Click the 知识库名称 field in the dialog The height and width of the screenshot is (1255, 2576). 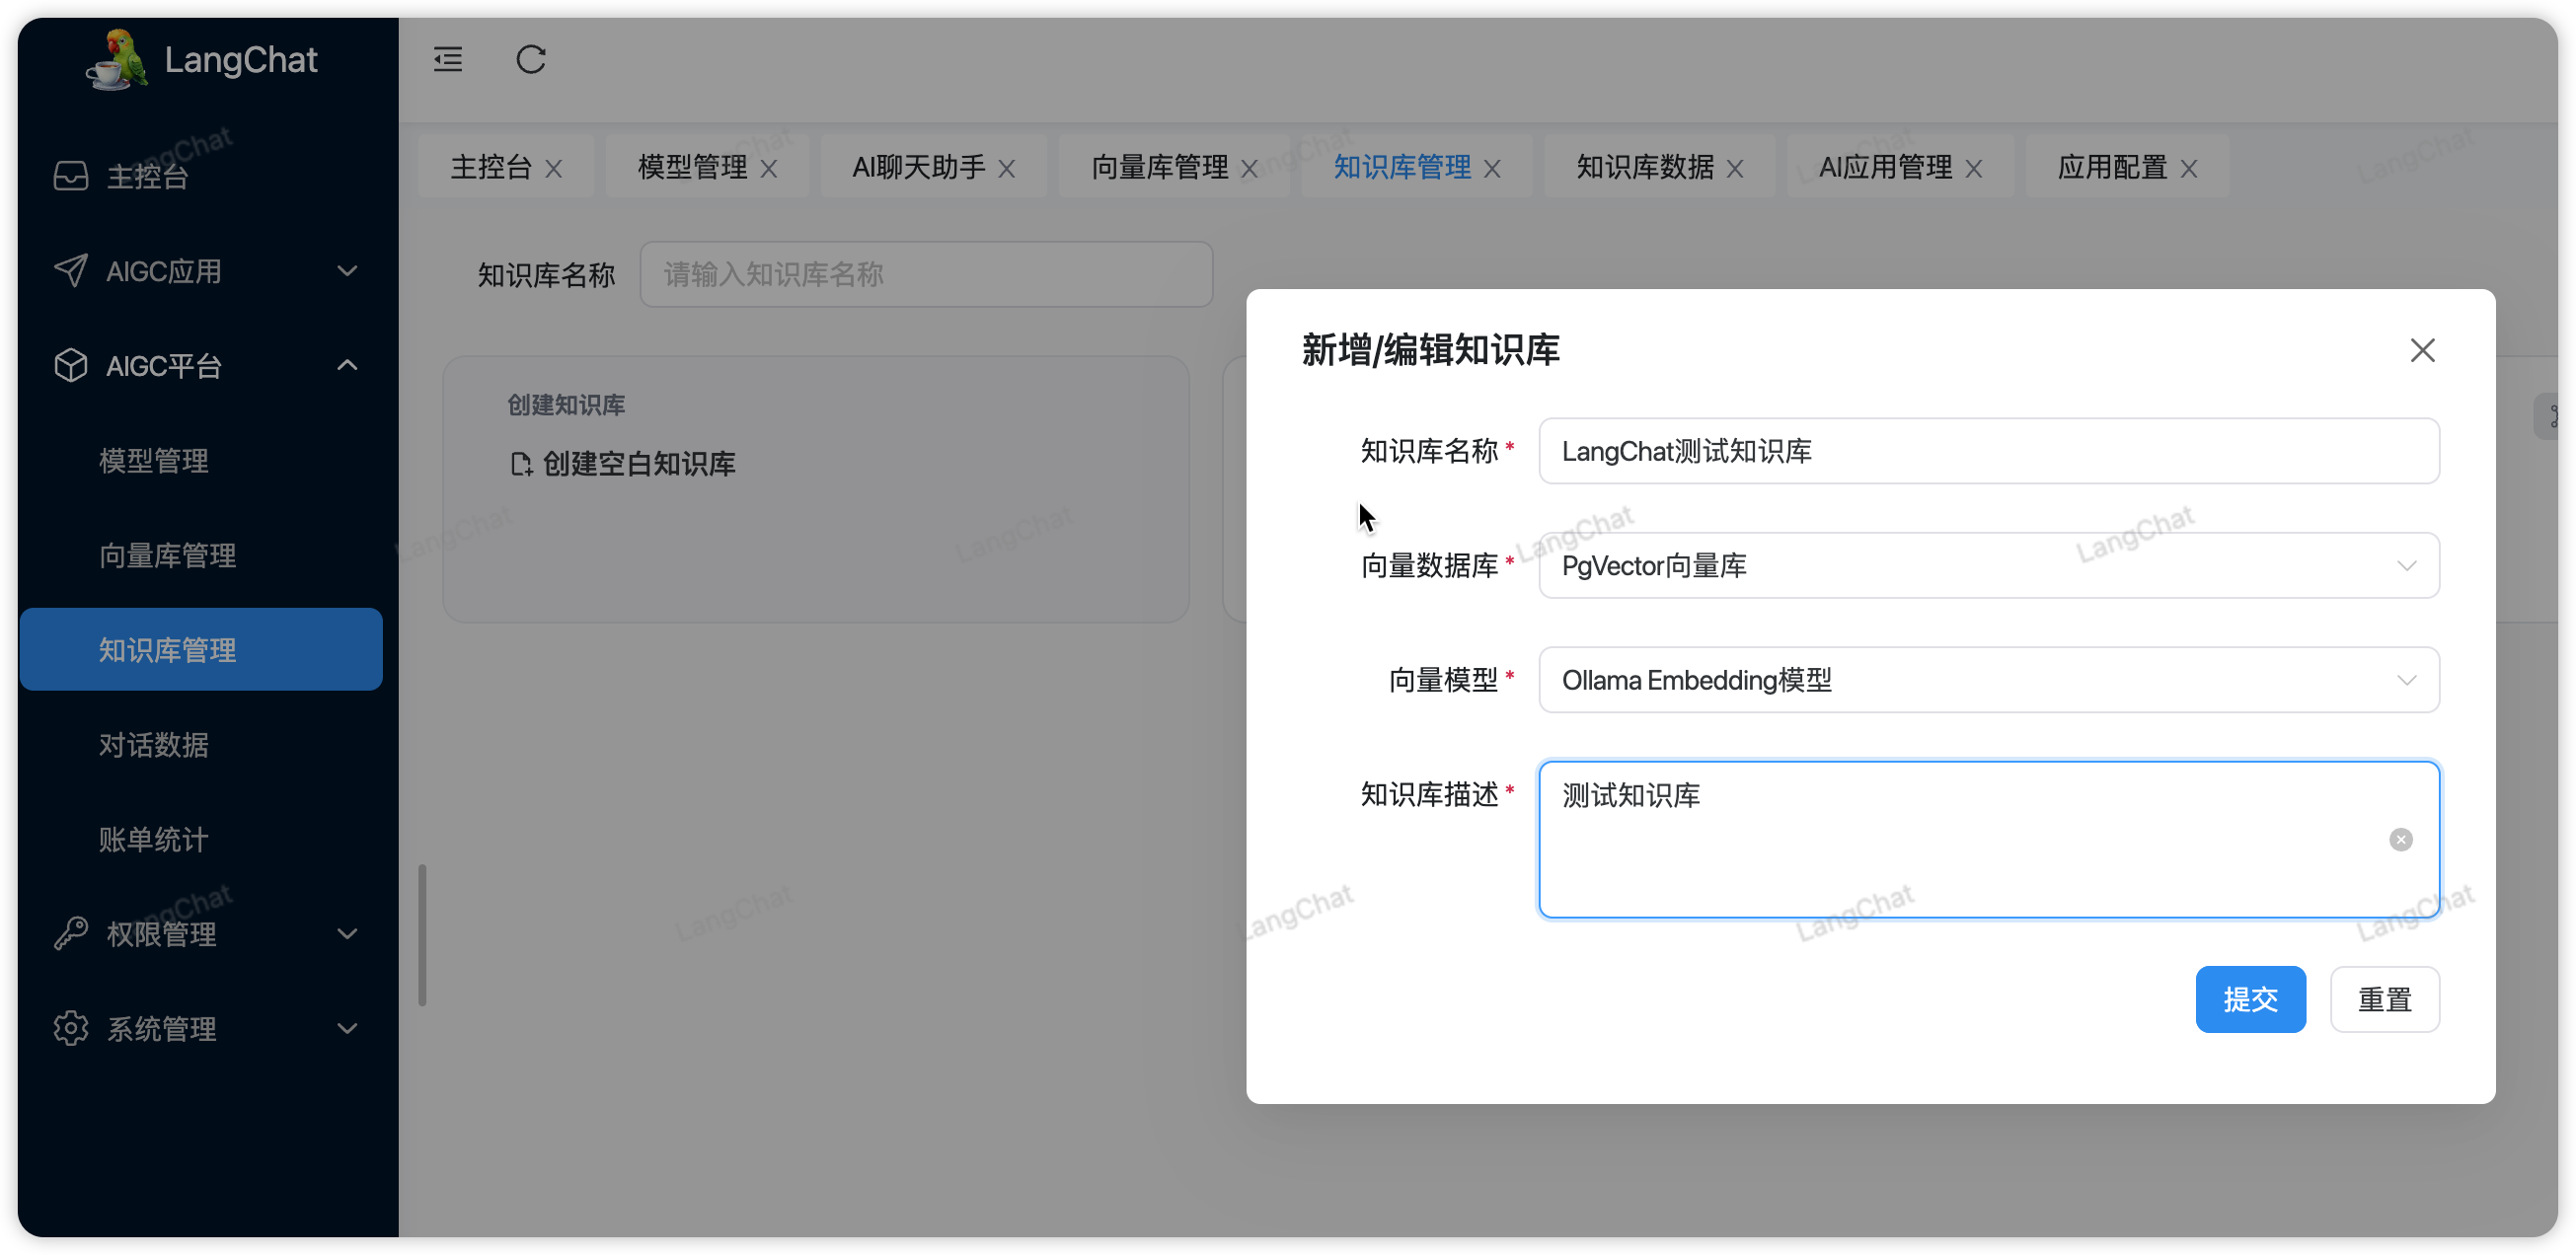[1989, 452]
